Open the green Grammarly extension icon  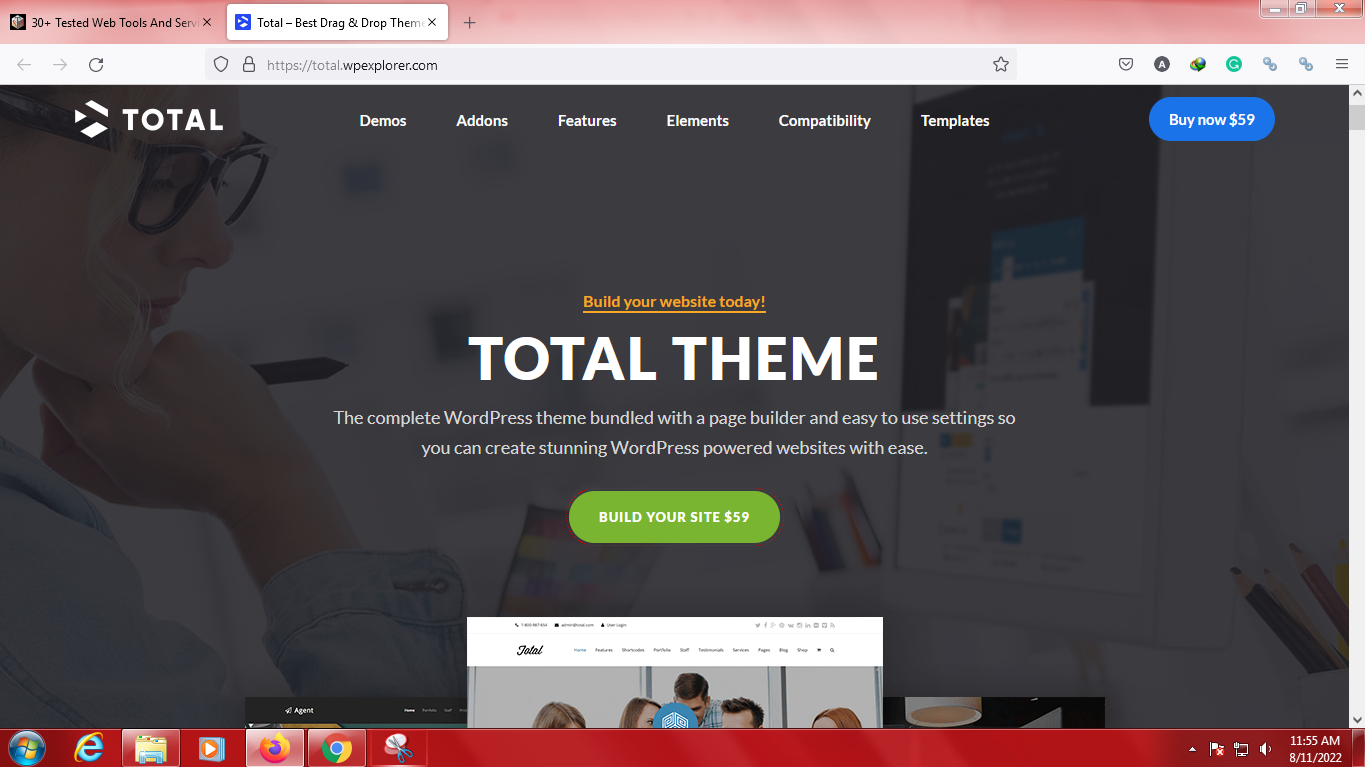(x=1234, y=65)
